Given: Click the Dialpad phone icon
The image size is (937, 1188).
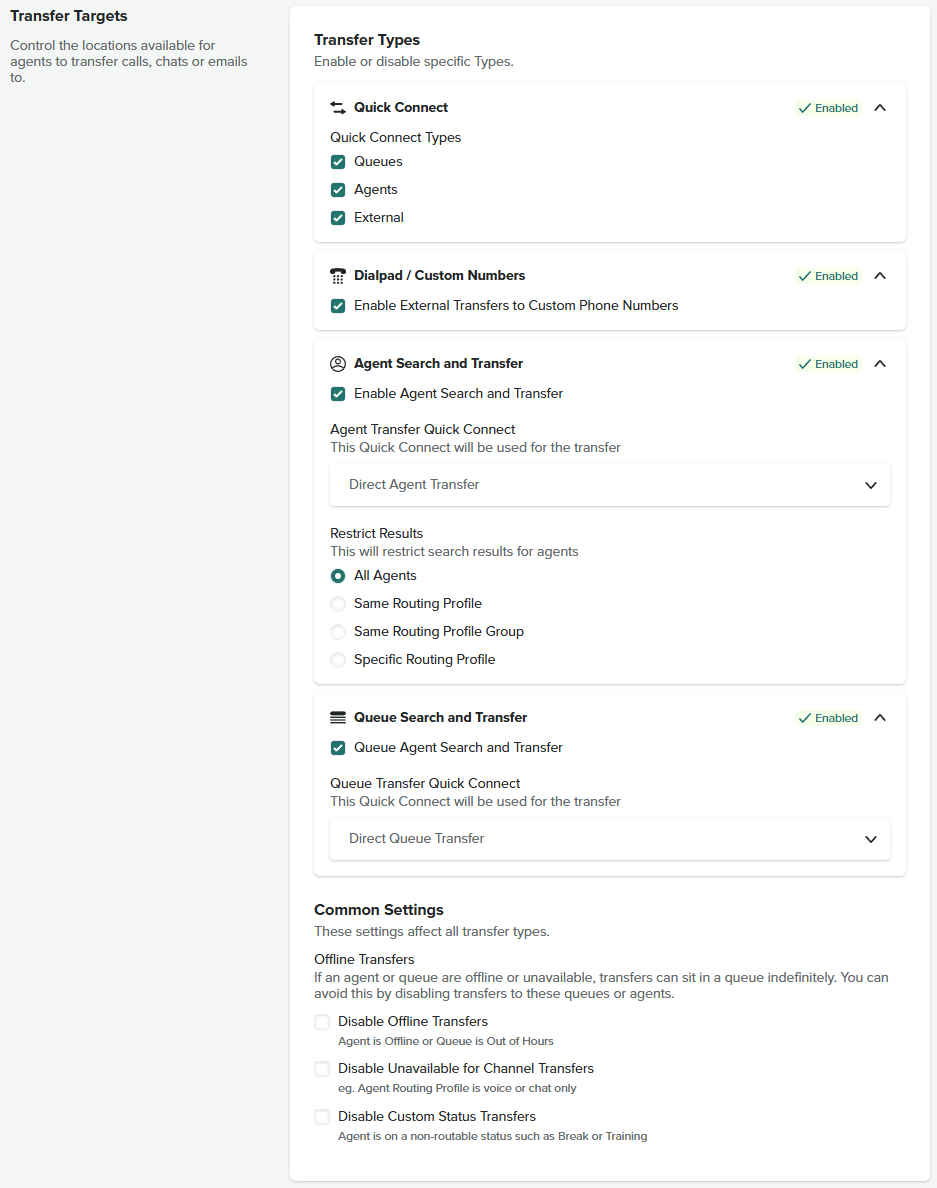Looking at the screenshot, I should click(x=337, y=276).
